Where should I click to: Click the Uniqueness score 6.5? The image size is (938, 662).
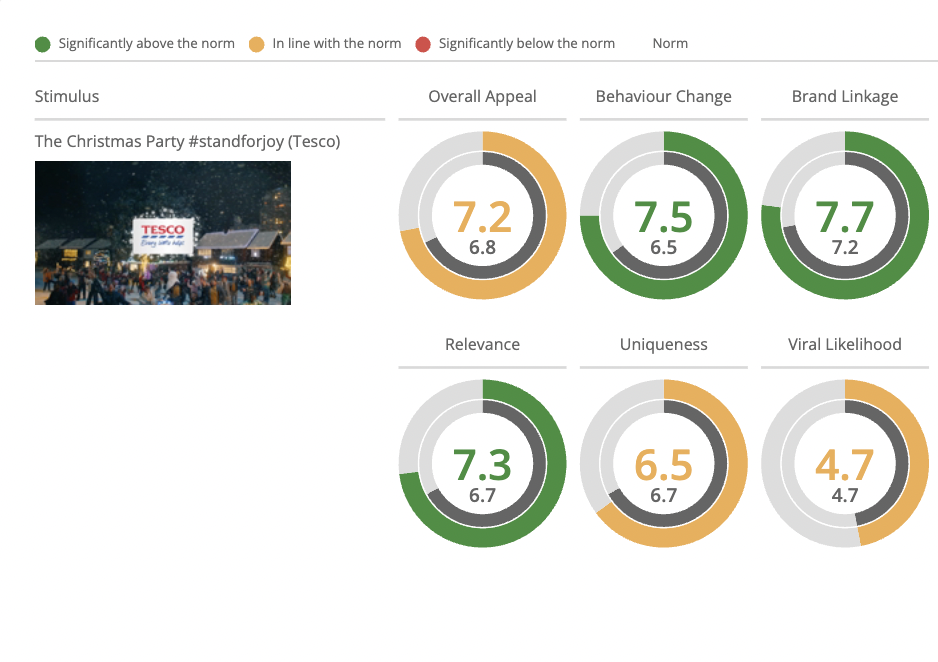point(663,465)
